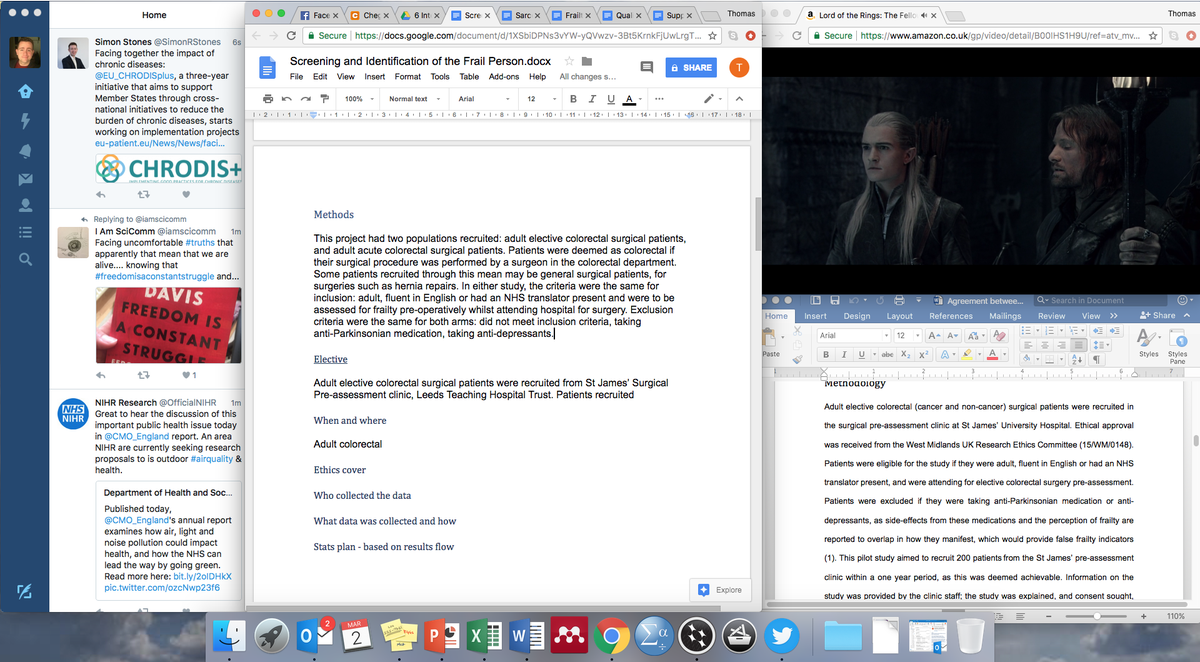Open the font size 12 dropdown in Docs
The height and width of the screenshot is (662, 1200).
point(541,99)
